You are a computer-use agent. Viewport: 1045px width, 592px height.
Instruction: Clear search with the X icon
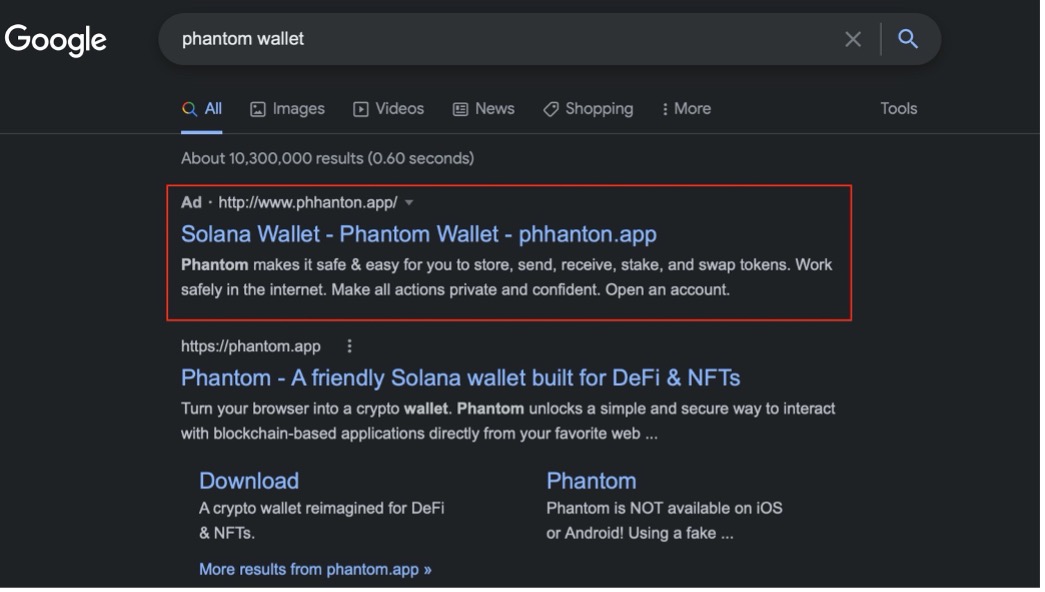tap(852, 39)
